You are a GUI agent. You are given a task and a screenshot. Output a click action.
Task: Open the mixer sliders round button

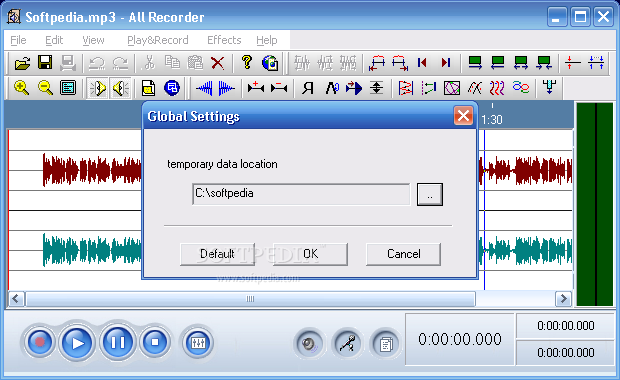pos(198,342)
